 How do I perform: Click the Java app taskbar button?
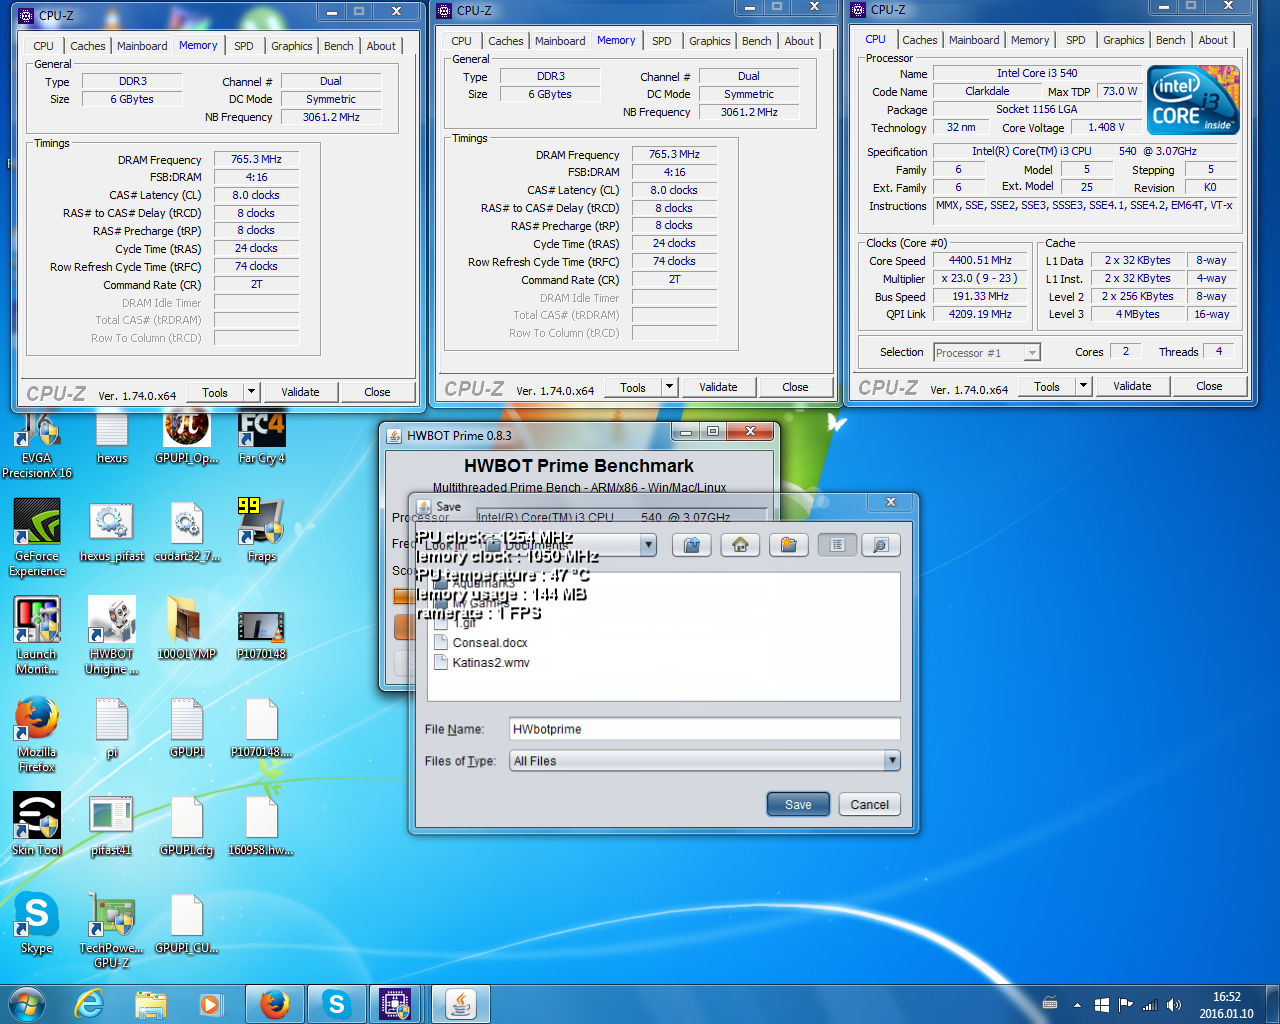coord(461,1004)
